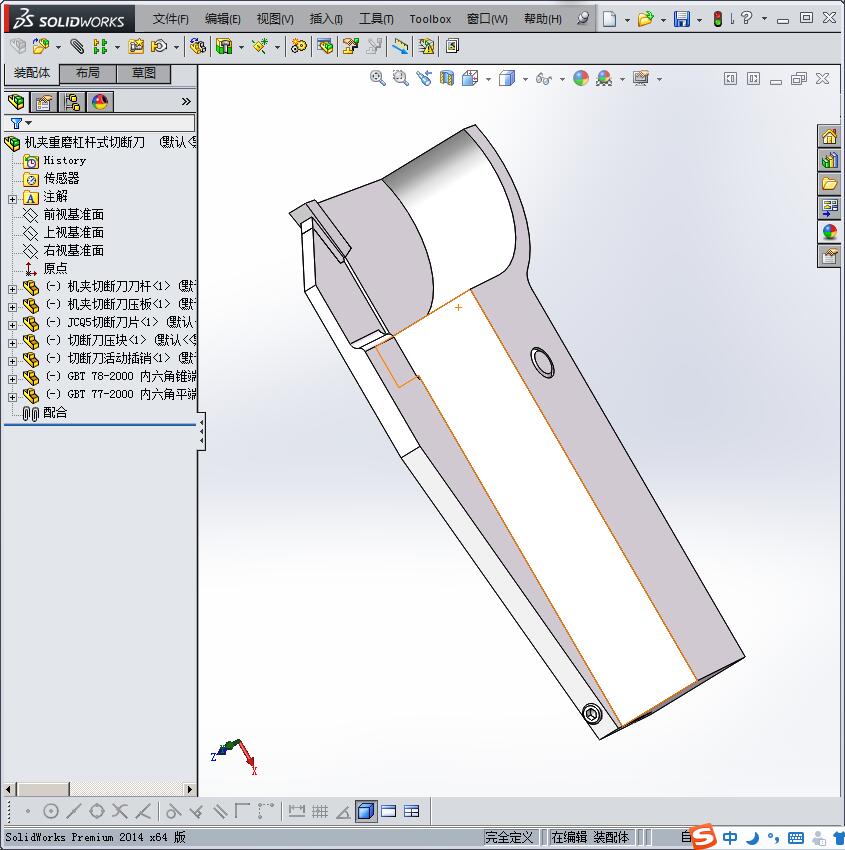Viewport: 845px width, 850px height.
Task: Click the Instant3D icon at toolbar end
Action: [x=452, y=47]
